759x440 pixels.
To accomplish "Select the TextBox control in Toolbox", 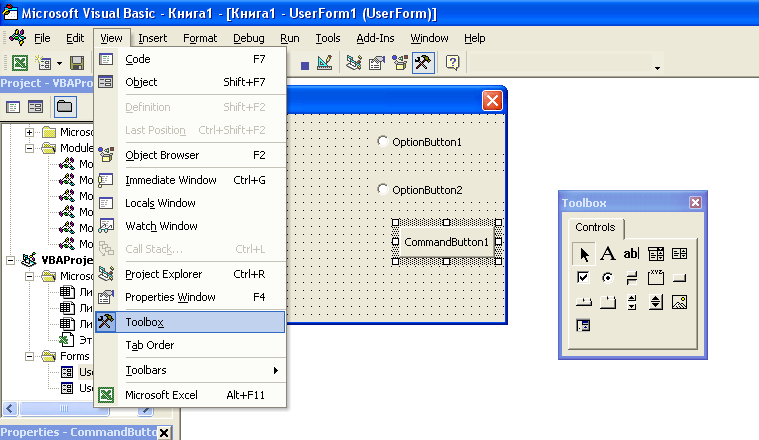I will tap(631, 254).
